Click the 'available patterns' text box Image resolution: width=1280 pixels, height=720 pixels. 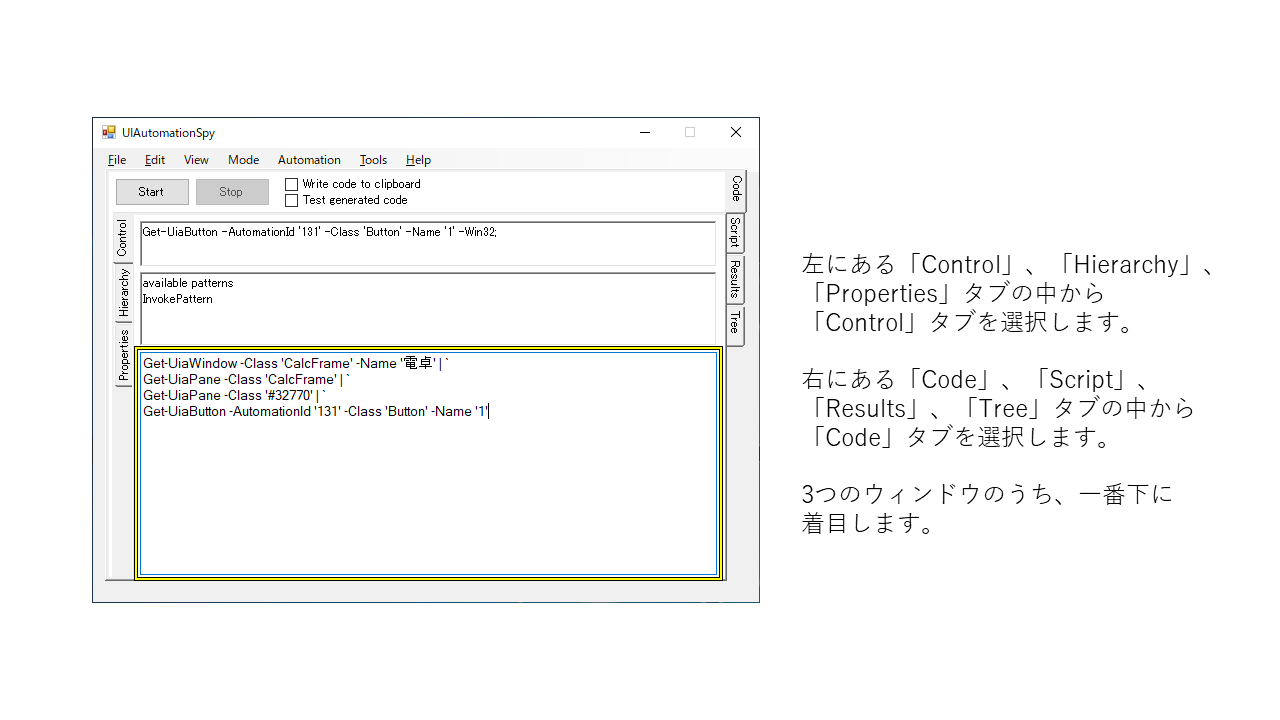(x=428, y=308)
